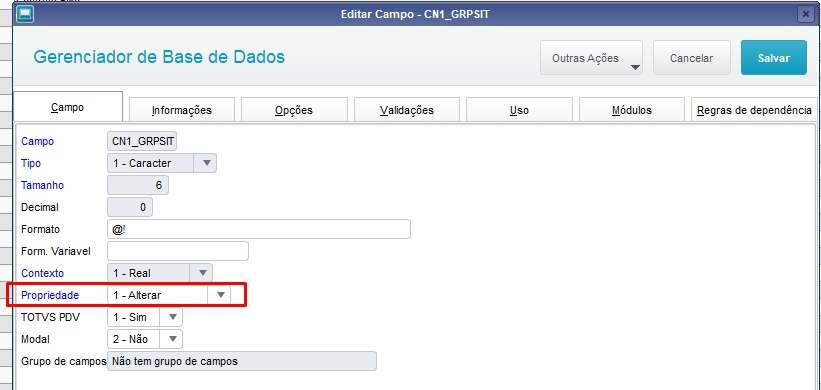Click the Campo field CN1_GRPSIT
This screenshot has width=821, height=390.
(x=142, y=141)
